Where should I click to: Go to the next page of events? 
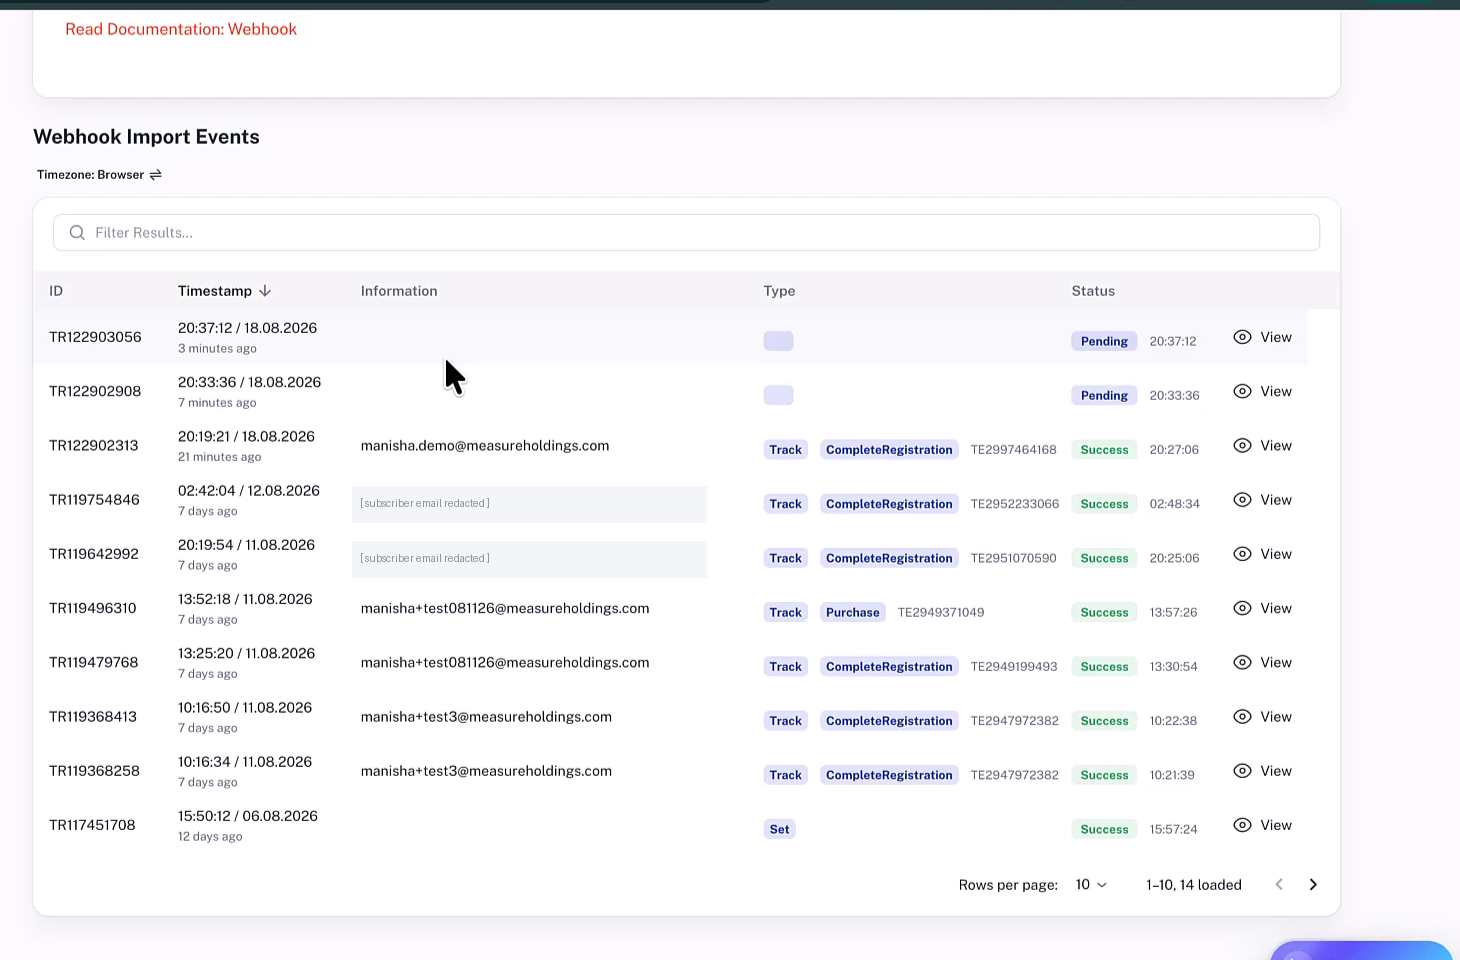(x=1313, y=885)
